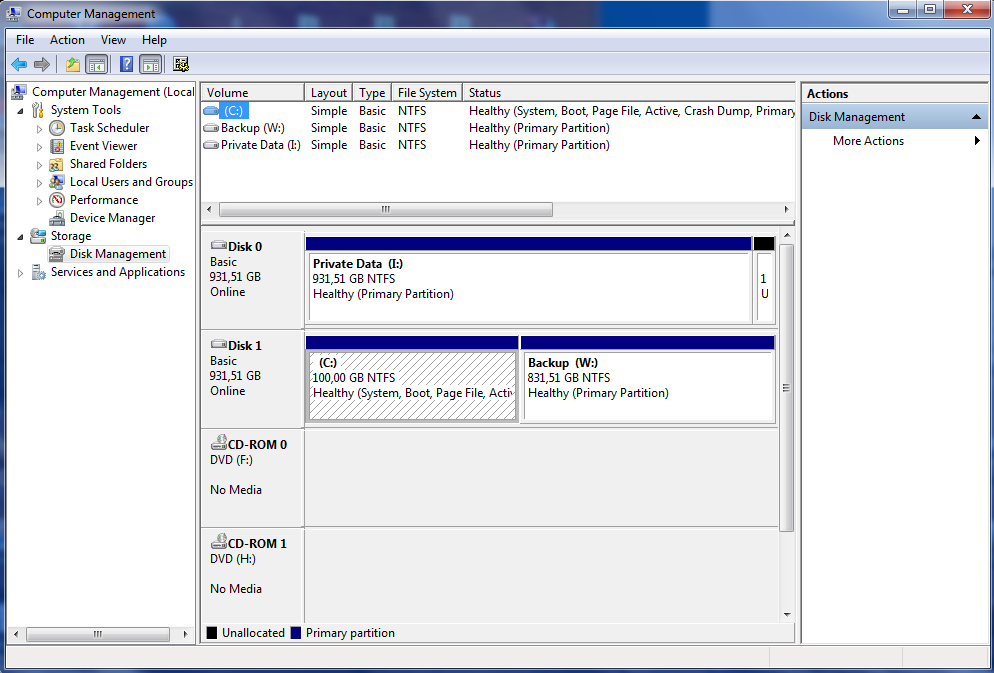Click the Performance icon in tree
Viewport: 994px width, 673px height.
tap(57, 200)
